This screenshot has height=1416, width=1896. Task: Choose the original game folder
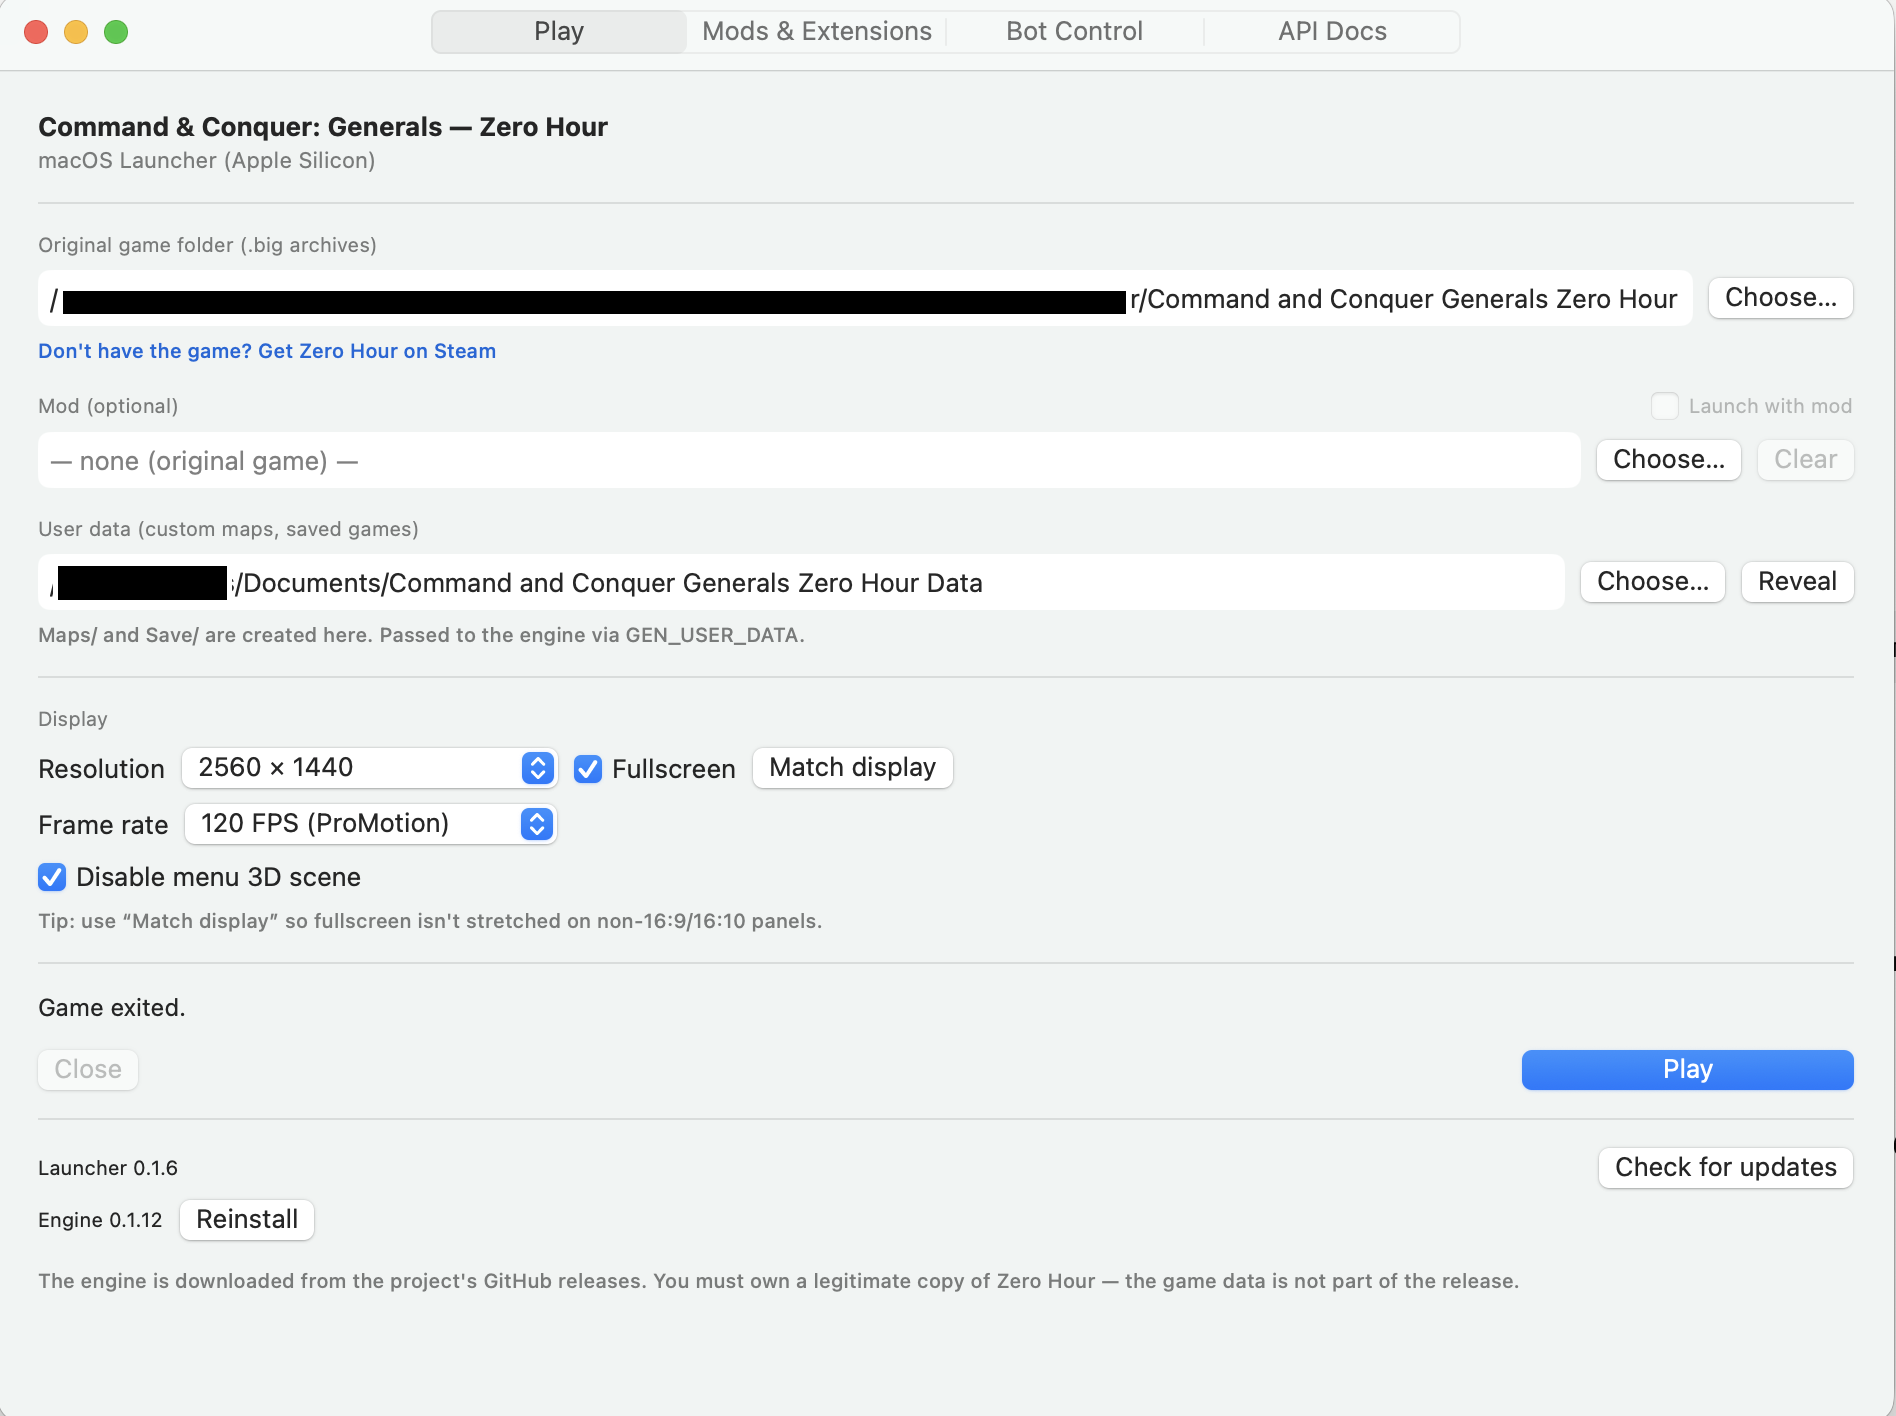click(x=1780, y=298)
